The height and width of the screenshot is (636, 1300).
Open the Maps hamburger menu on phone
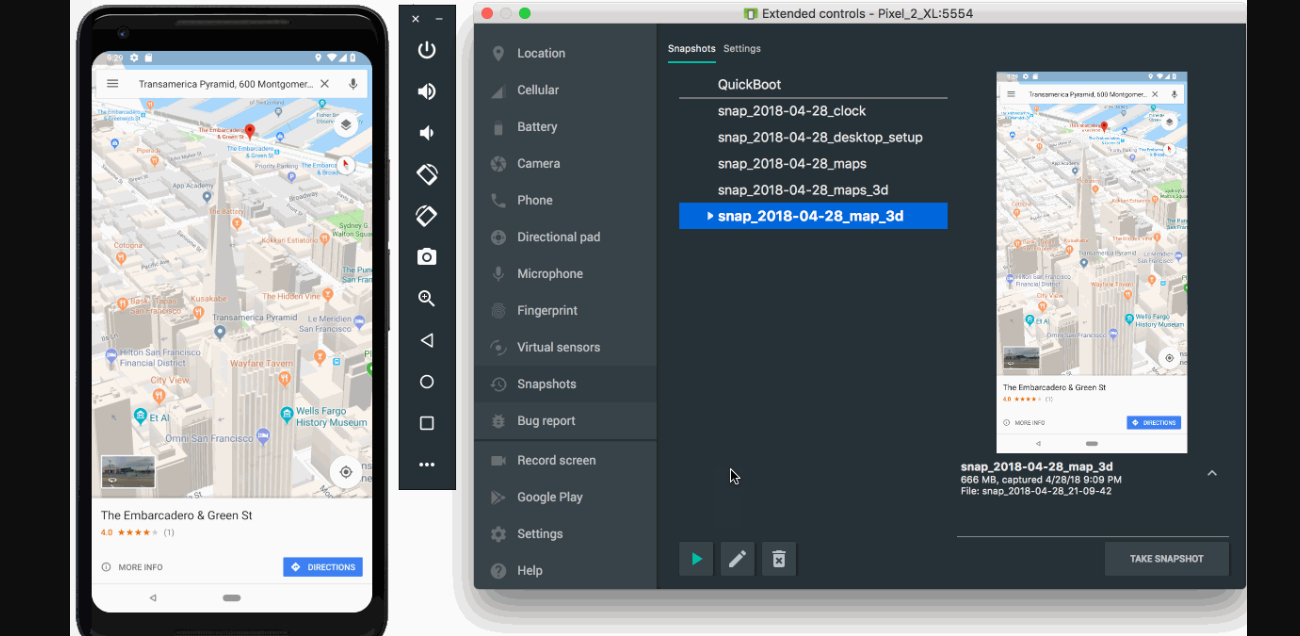pyautogui.click(x=113, y=84)
